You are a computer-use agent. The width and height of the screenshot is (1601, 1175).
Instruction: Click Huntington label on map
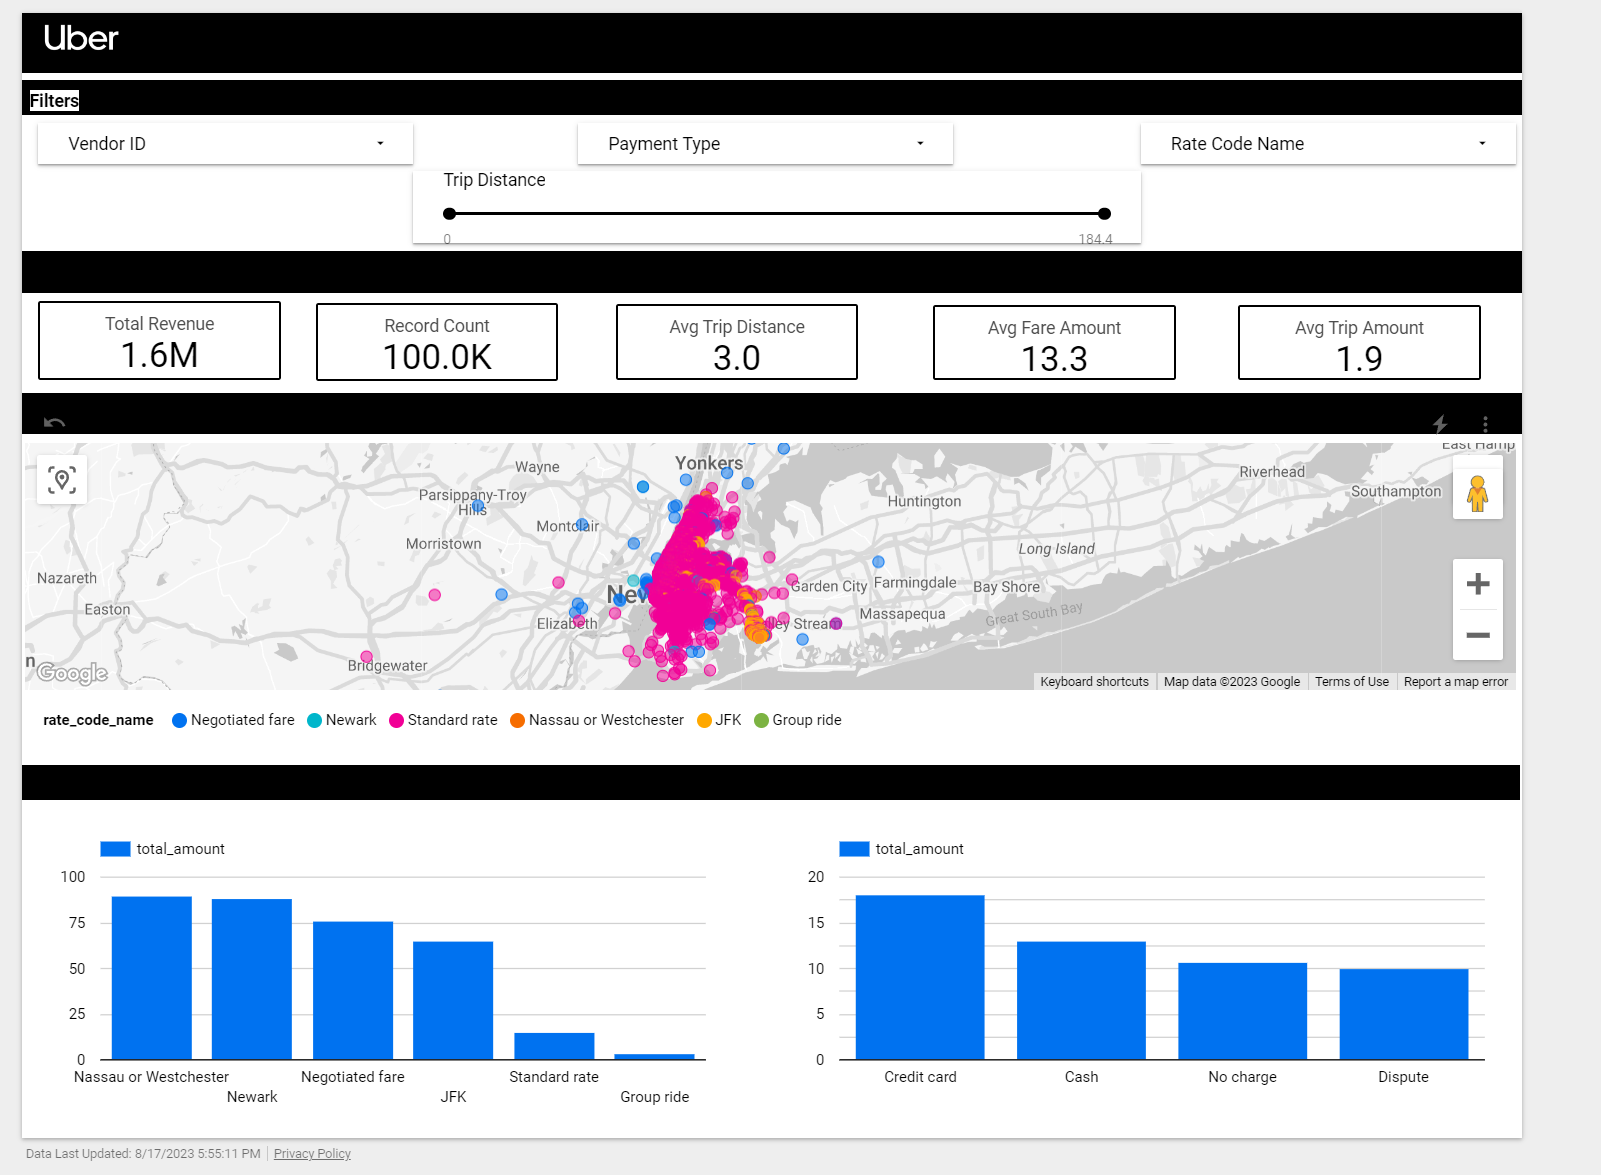coord(924,501)
